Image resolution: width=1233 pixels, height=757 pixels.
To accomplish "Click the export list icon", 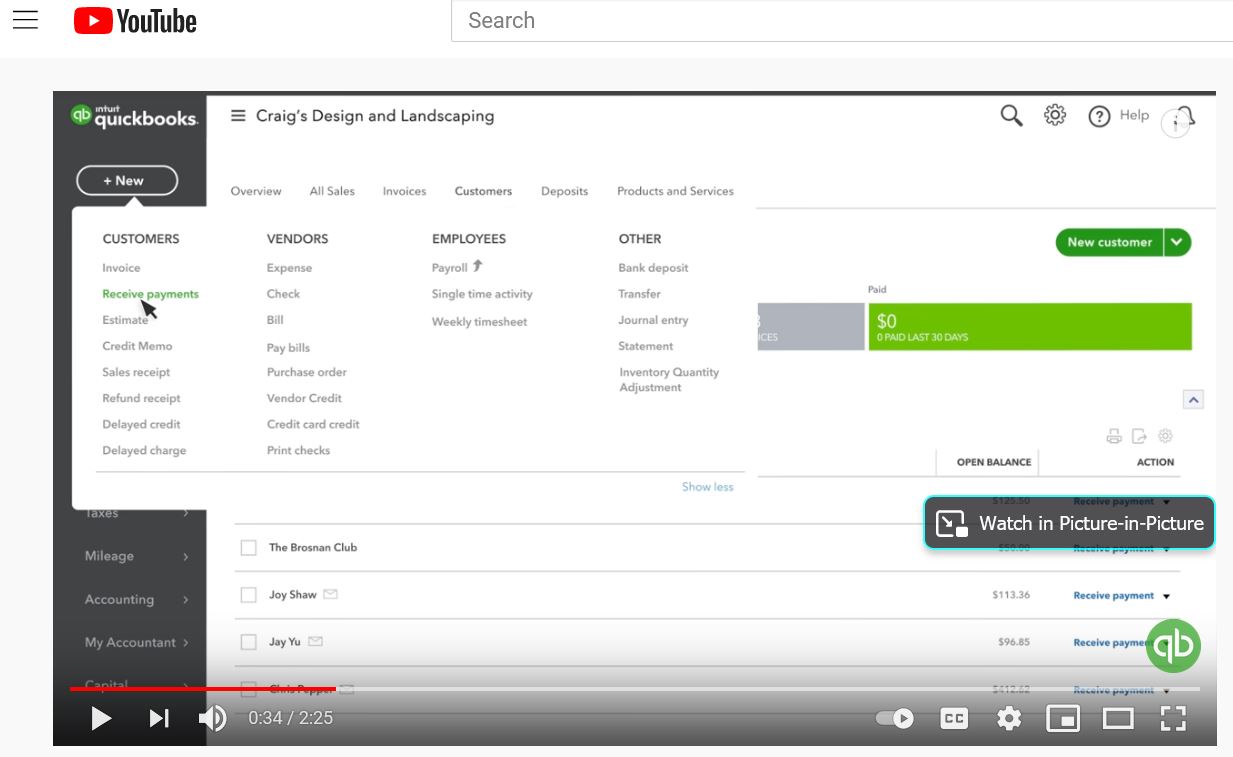I will [1139, 436].
